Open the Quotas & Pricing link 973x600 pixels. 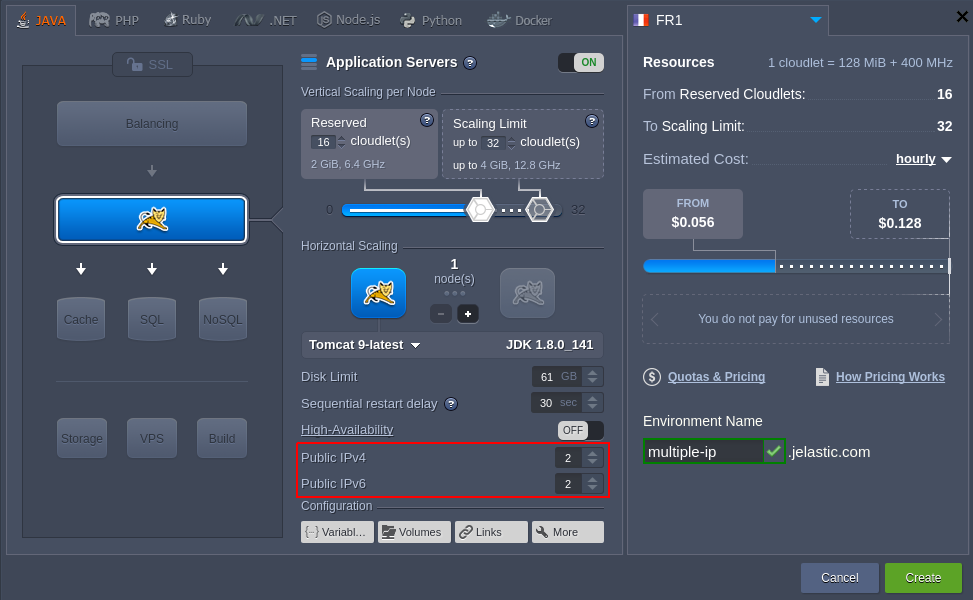tap(716, 377)
